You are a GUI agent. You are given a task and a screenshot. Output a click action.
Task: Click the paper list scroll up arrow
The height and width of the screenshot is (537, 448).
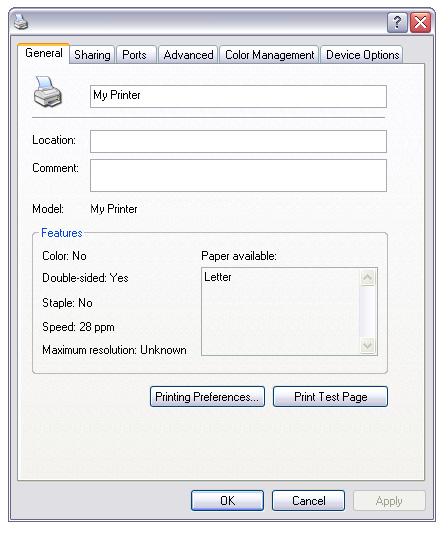(x=368, y=277)
